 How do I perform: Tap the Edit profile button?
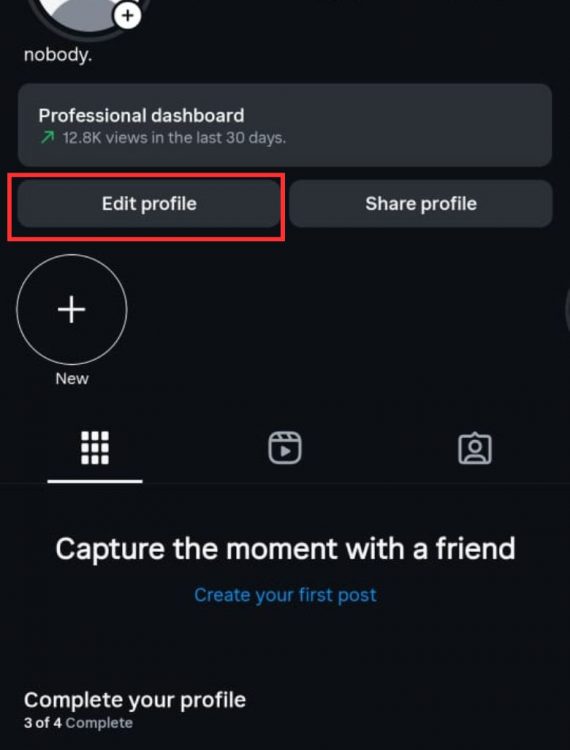[149, 204]
